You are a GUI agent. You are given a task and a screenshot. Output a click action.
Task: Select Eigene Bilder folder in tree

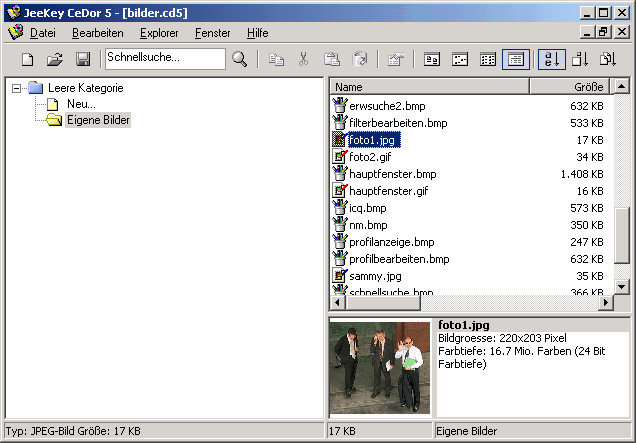98,120
